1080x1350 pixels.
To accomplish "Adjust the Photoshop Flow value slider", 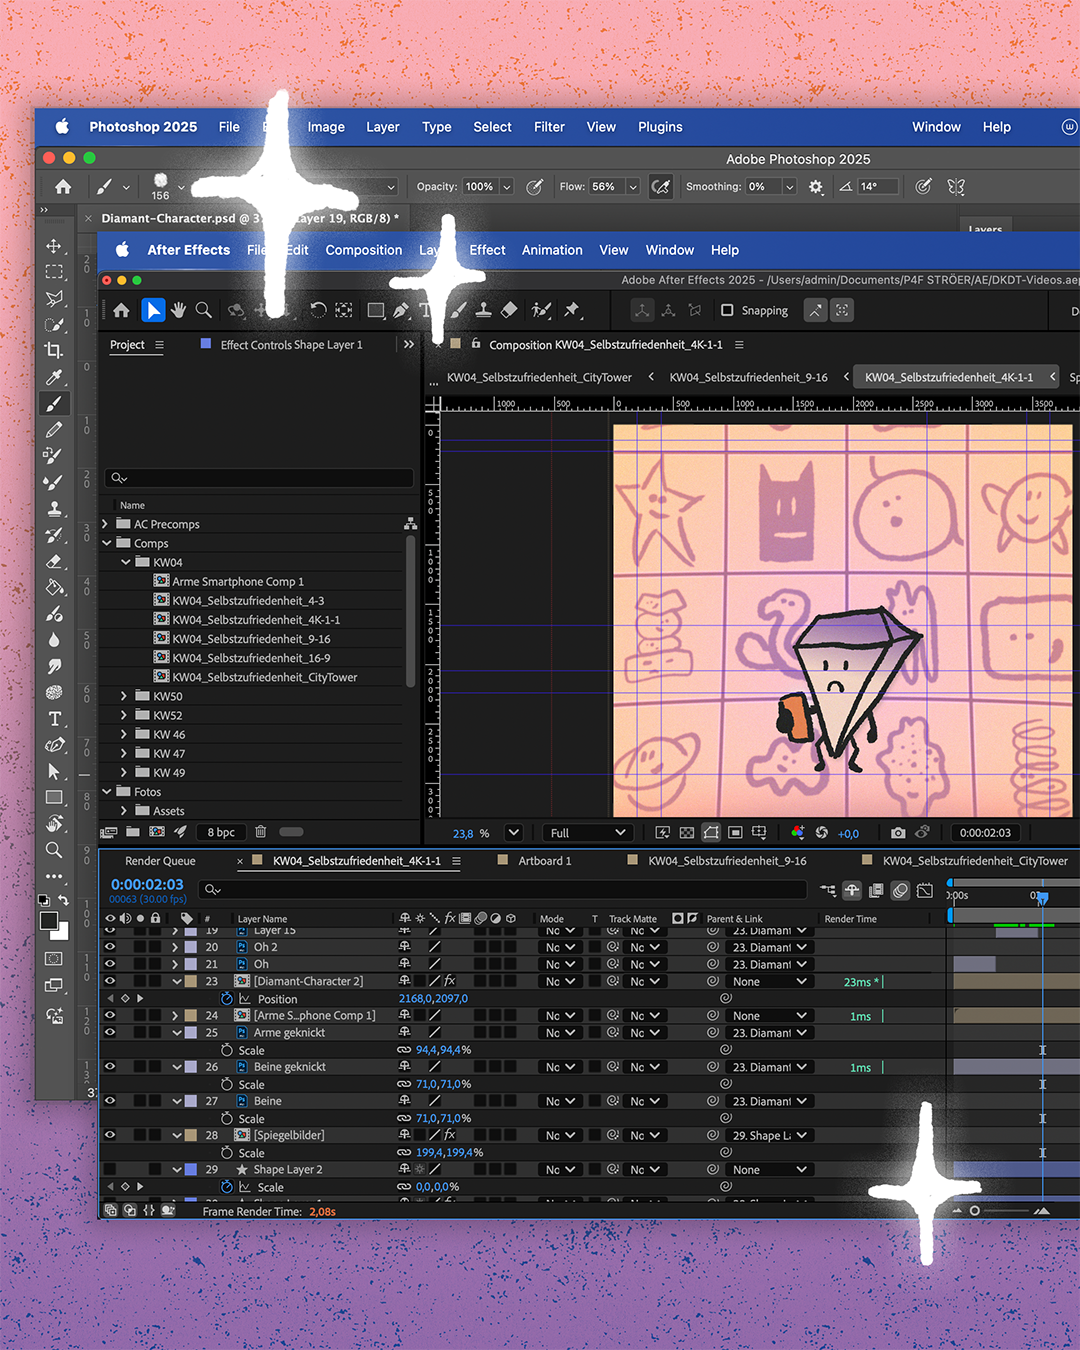I will coord(633,186).
